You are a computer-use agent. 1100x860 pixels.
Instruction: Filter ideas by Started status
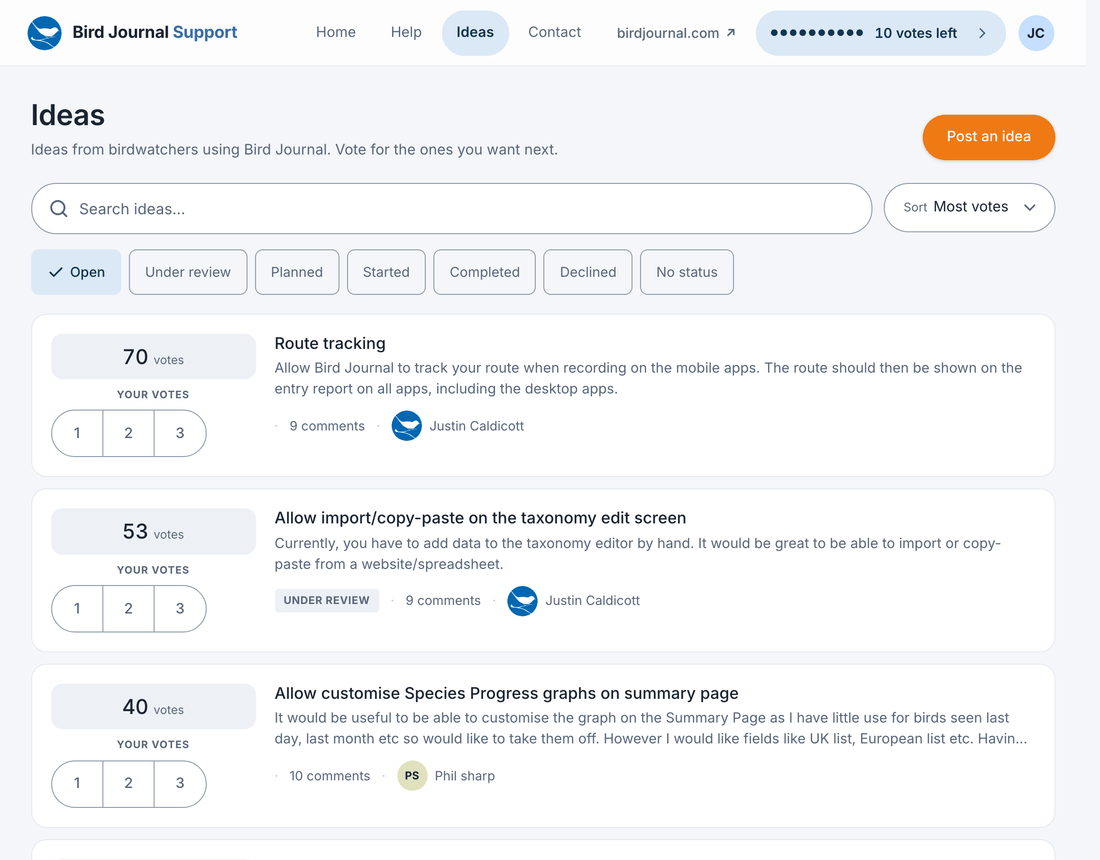click(386, 272)
